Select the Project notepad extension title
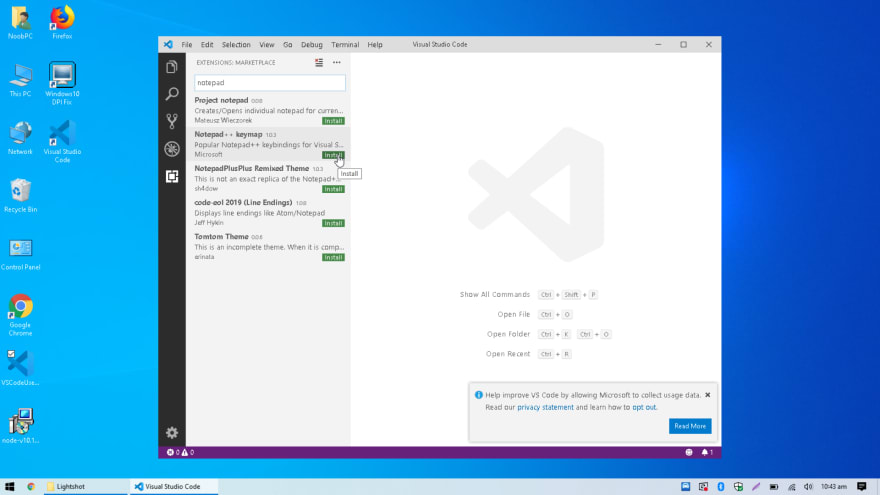Image resolution: width=880 pixels, height=495 pixels. pyautogui.click(x=221, y=100)
